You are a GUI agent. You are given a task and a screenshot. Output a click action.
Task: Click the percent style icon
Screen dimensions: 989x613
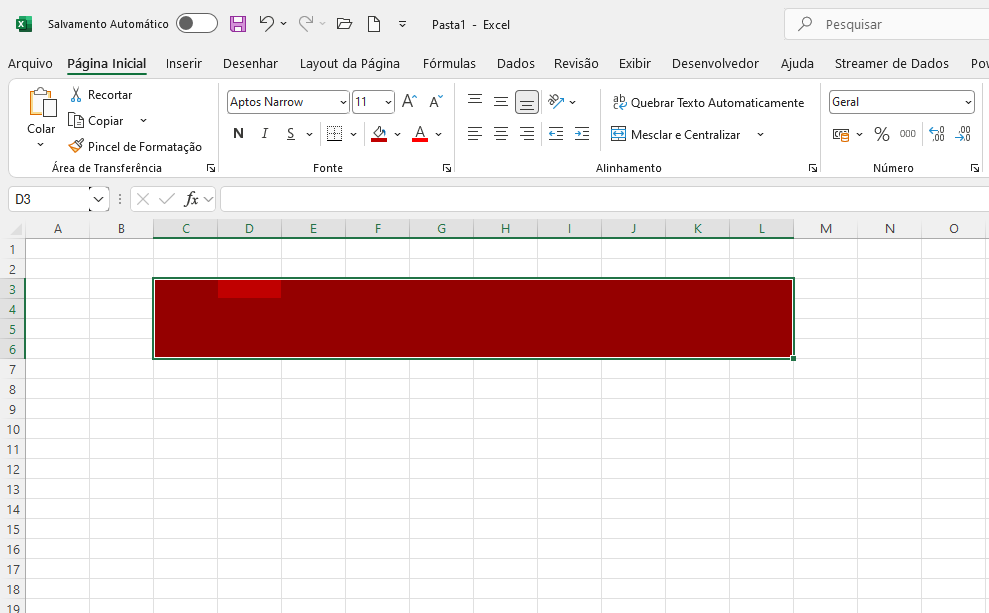click(x=881, y=134)
